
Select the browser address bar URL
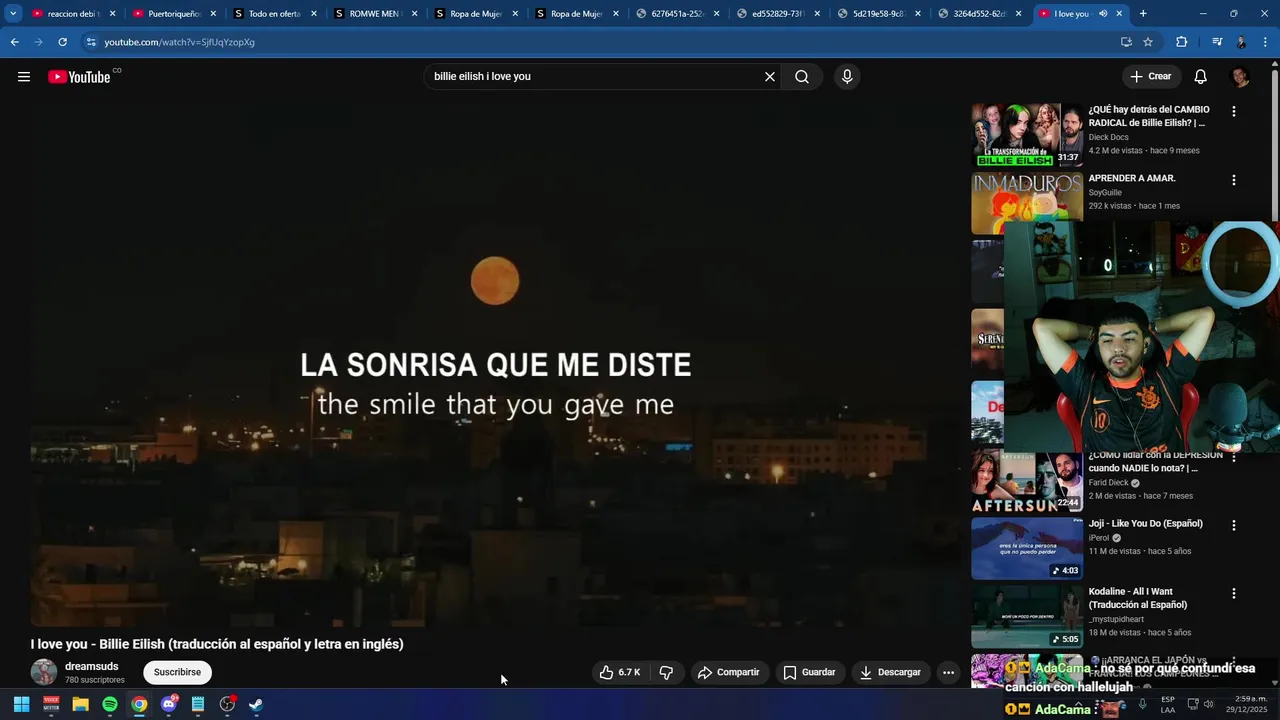tap(180, 42)
